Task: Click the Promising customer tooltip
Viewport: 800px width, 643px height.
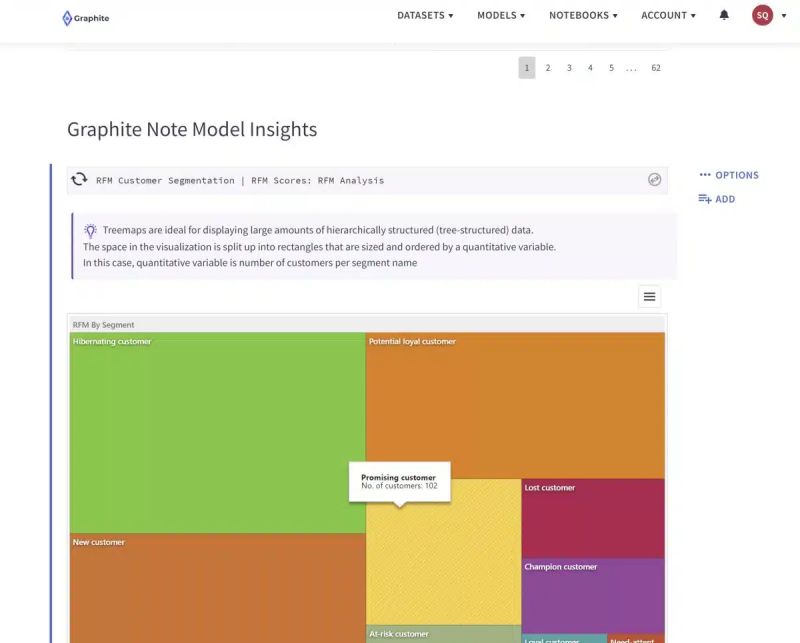Action: tap(400, 481)
